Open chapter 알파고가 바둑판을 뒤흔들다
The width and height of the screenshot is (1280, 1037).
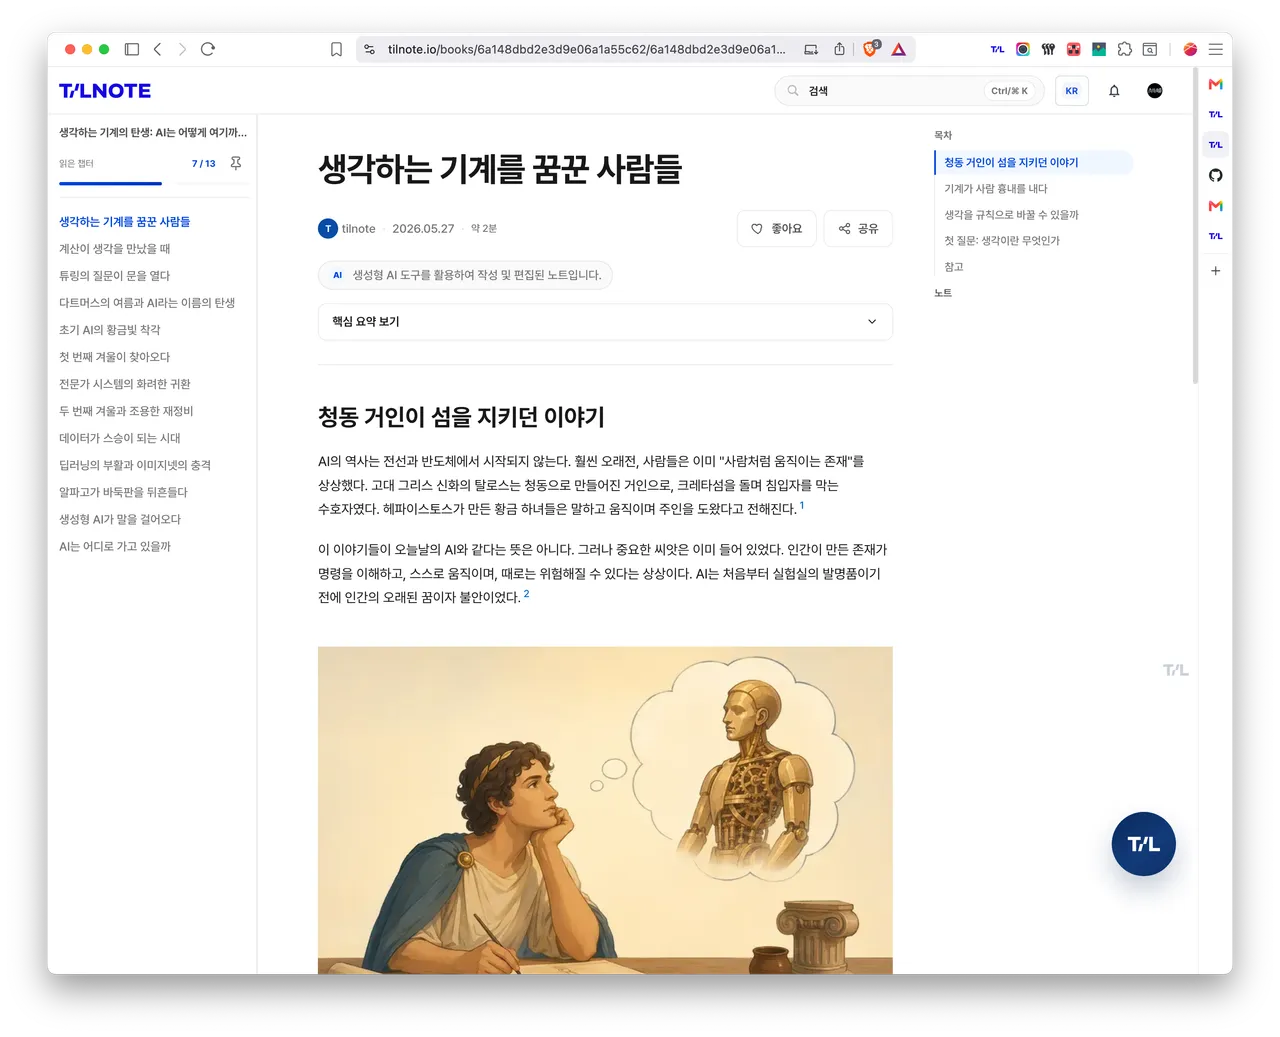(x=123, y=492)
